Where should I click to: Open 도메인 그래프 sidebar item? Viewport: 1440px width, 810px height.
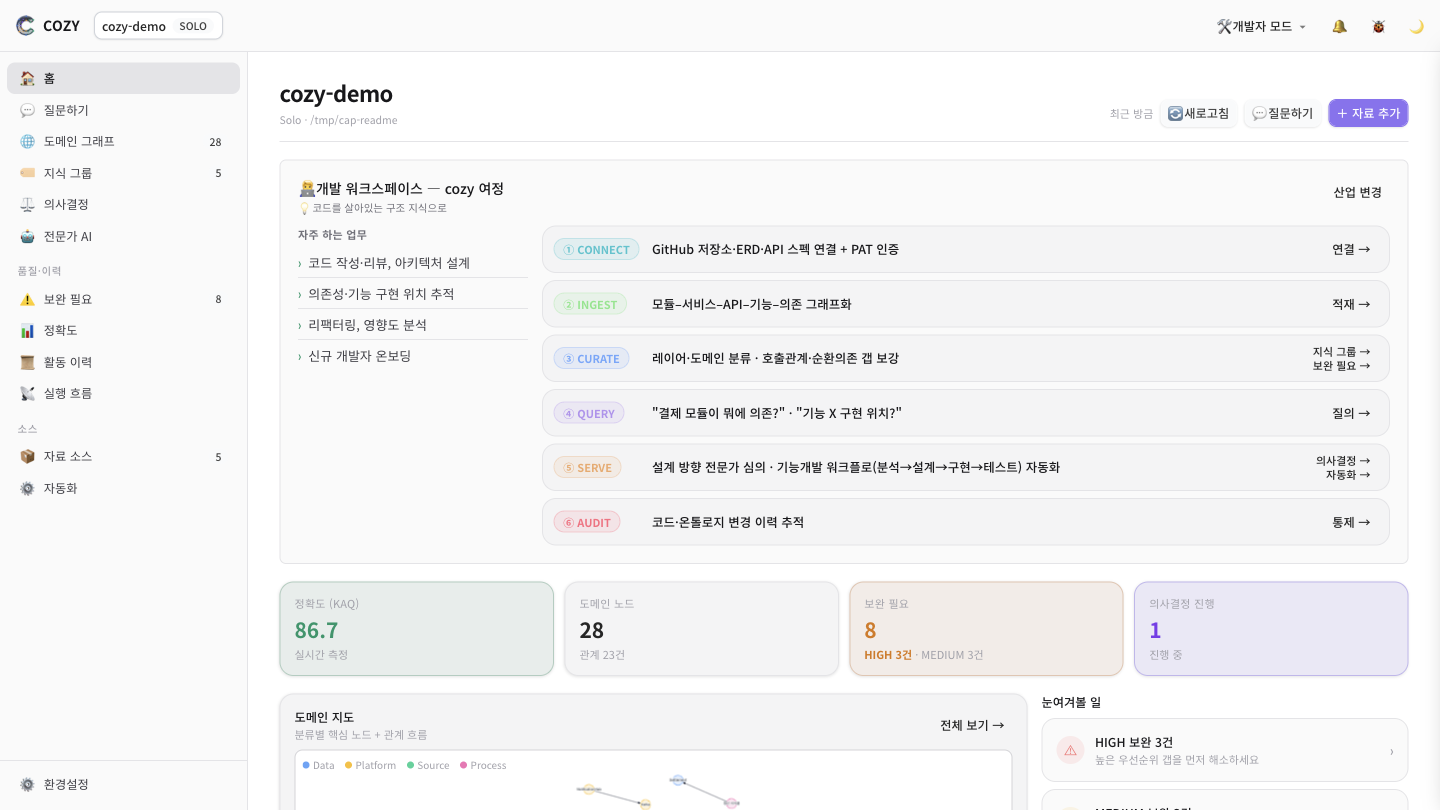click(x=123, y=141)
